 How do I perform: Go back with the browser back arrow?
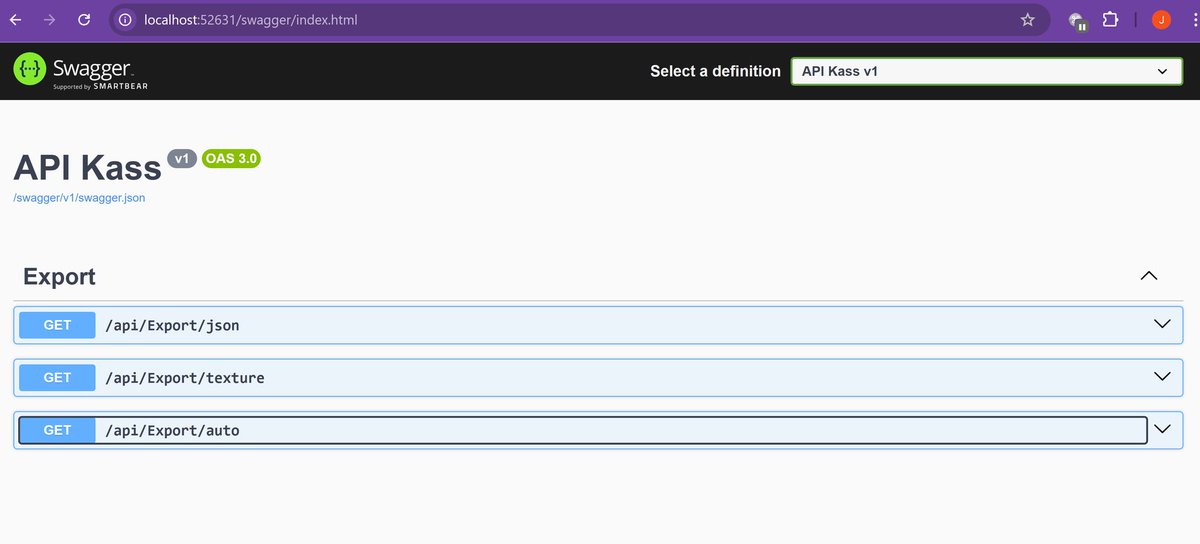point(16,20)
